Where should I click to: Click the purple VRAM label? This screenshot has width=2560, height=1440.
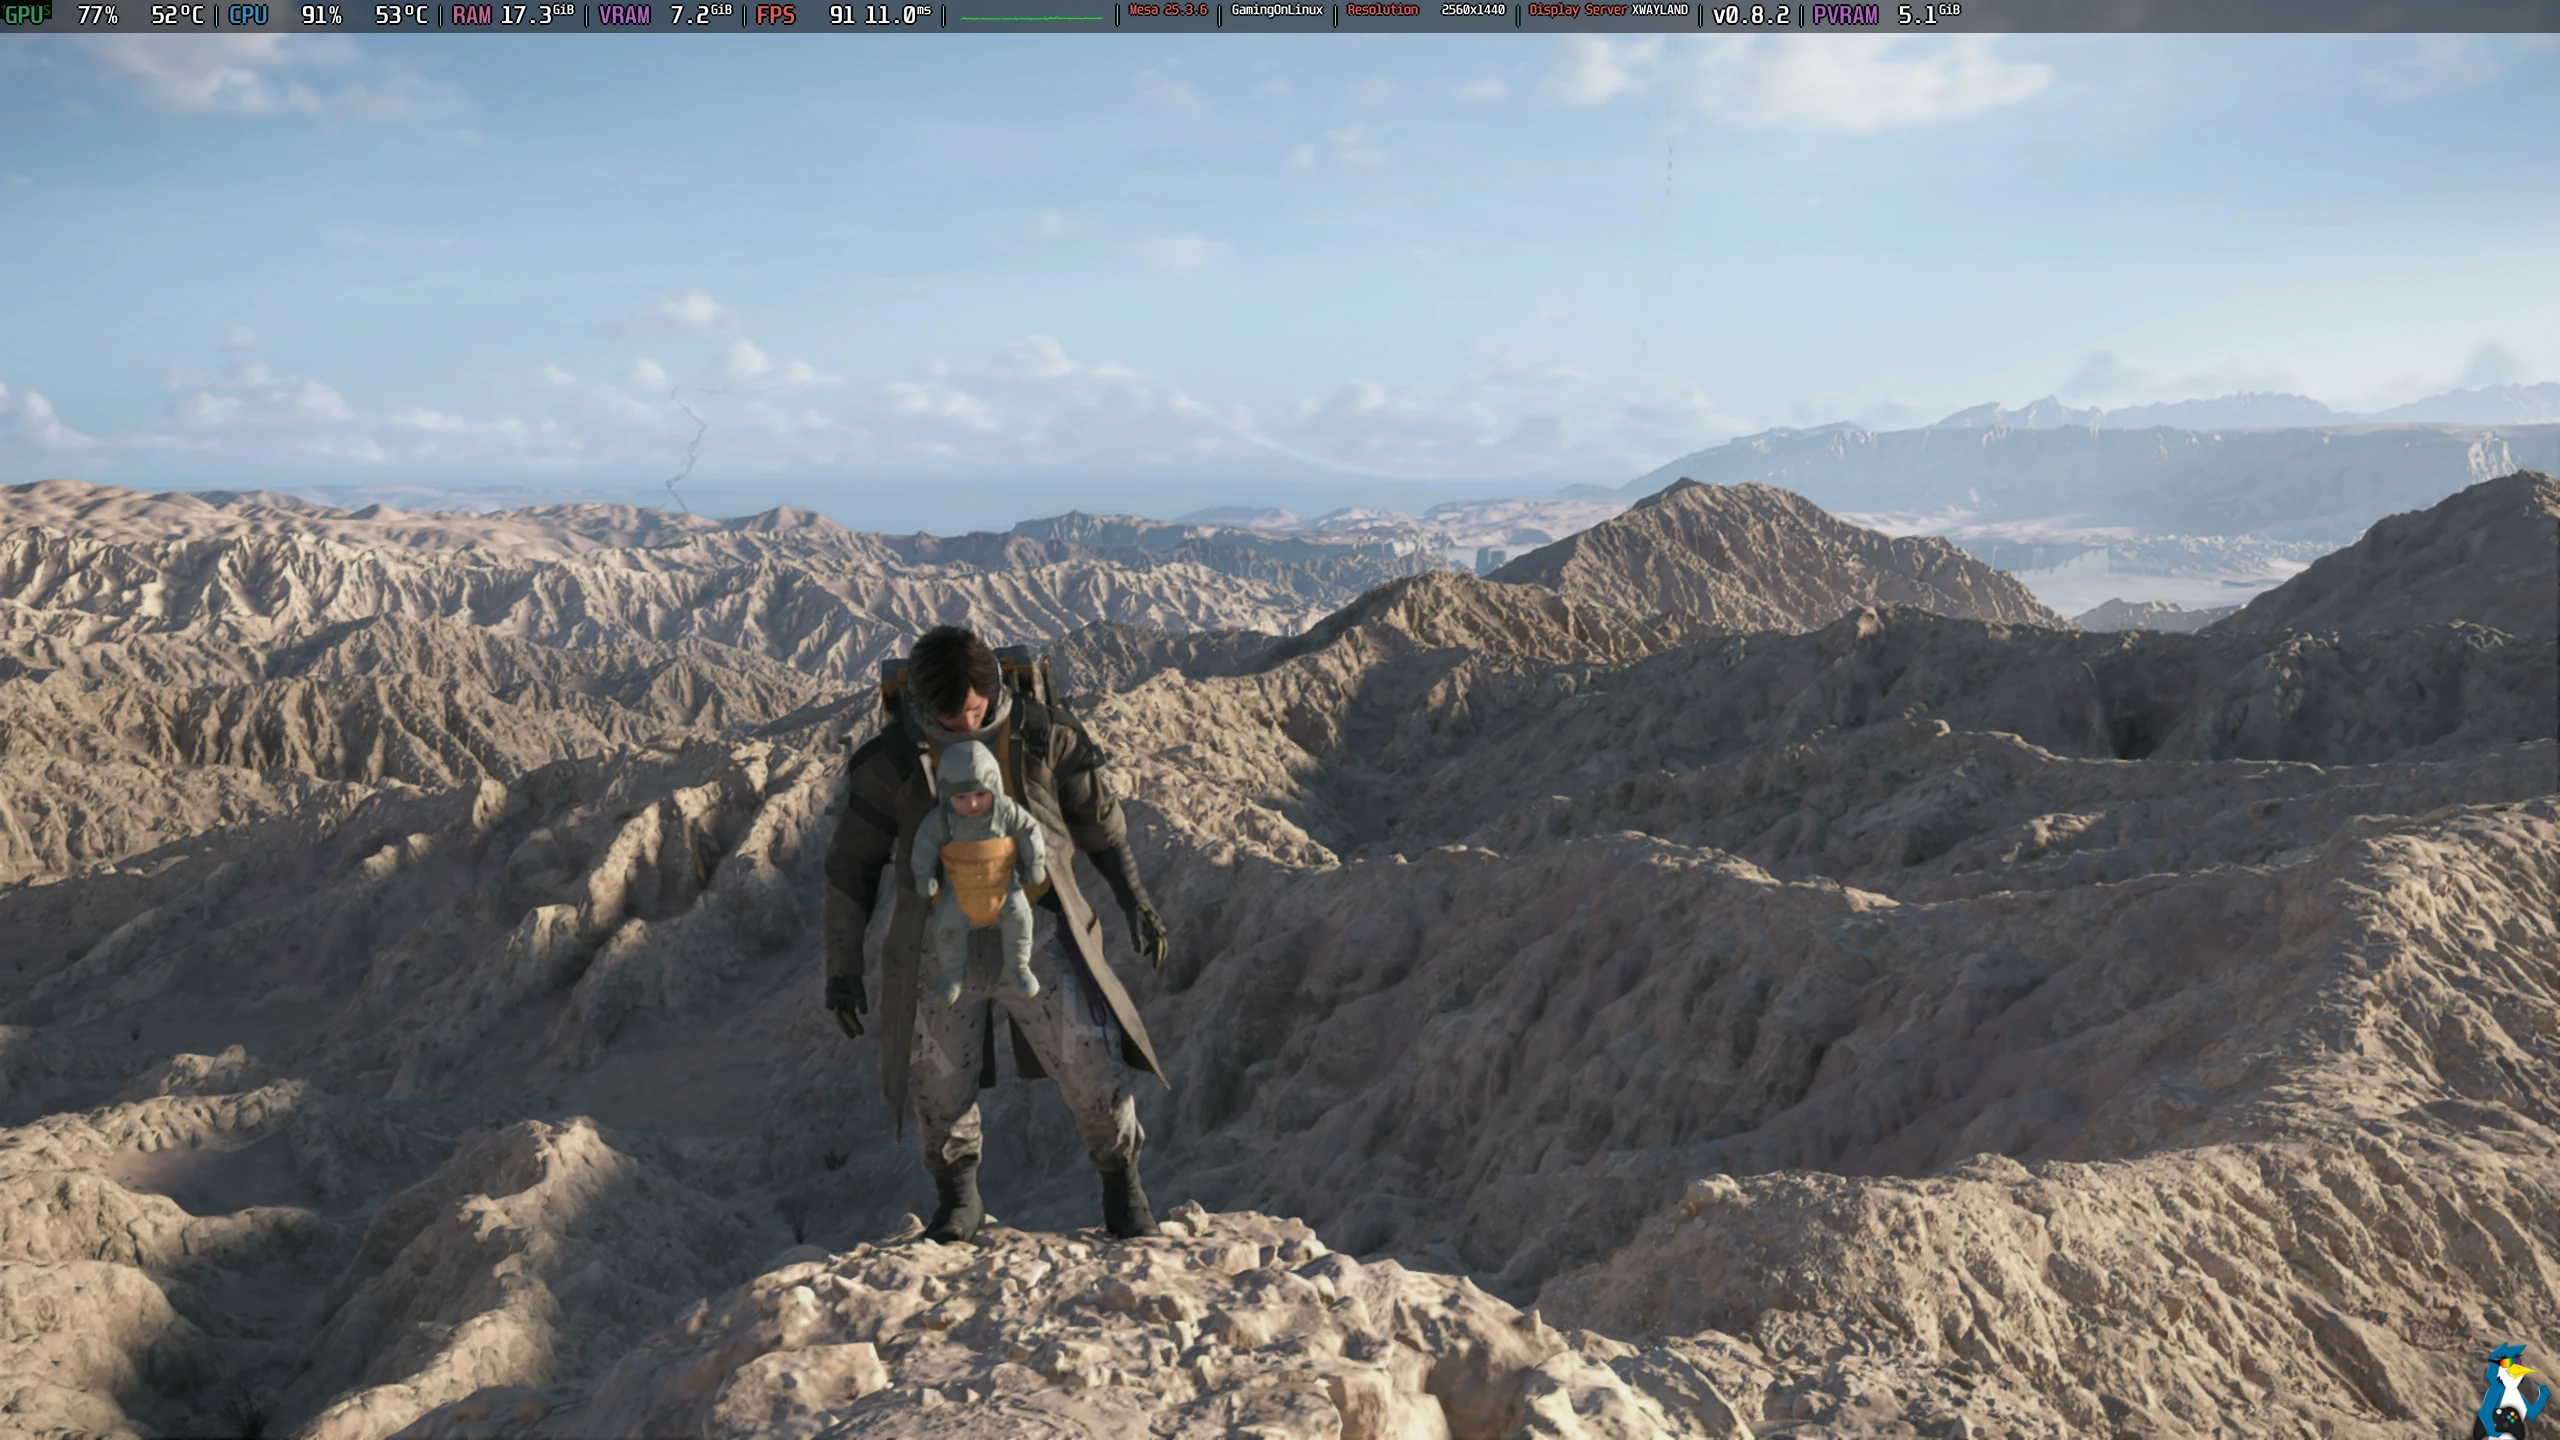(x=625, y=15)
